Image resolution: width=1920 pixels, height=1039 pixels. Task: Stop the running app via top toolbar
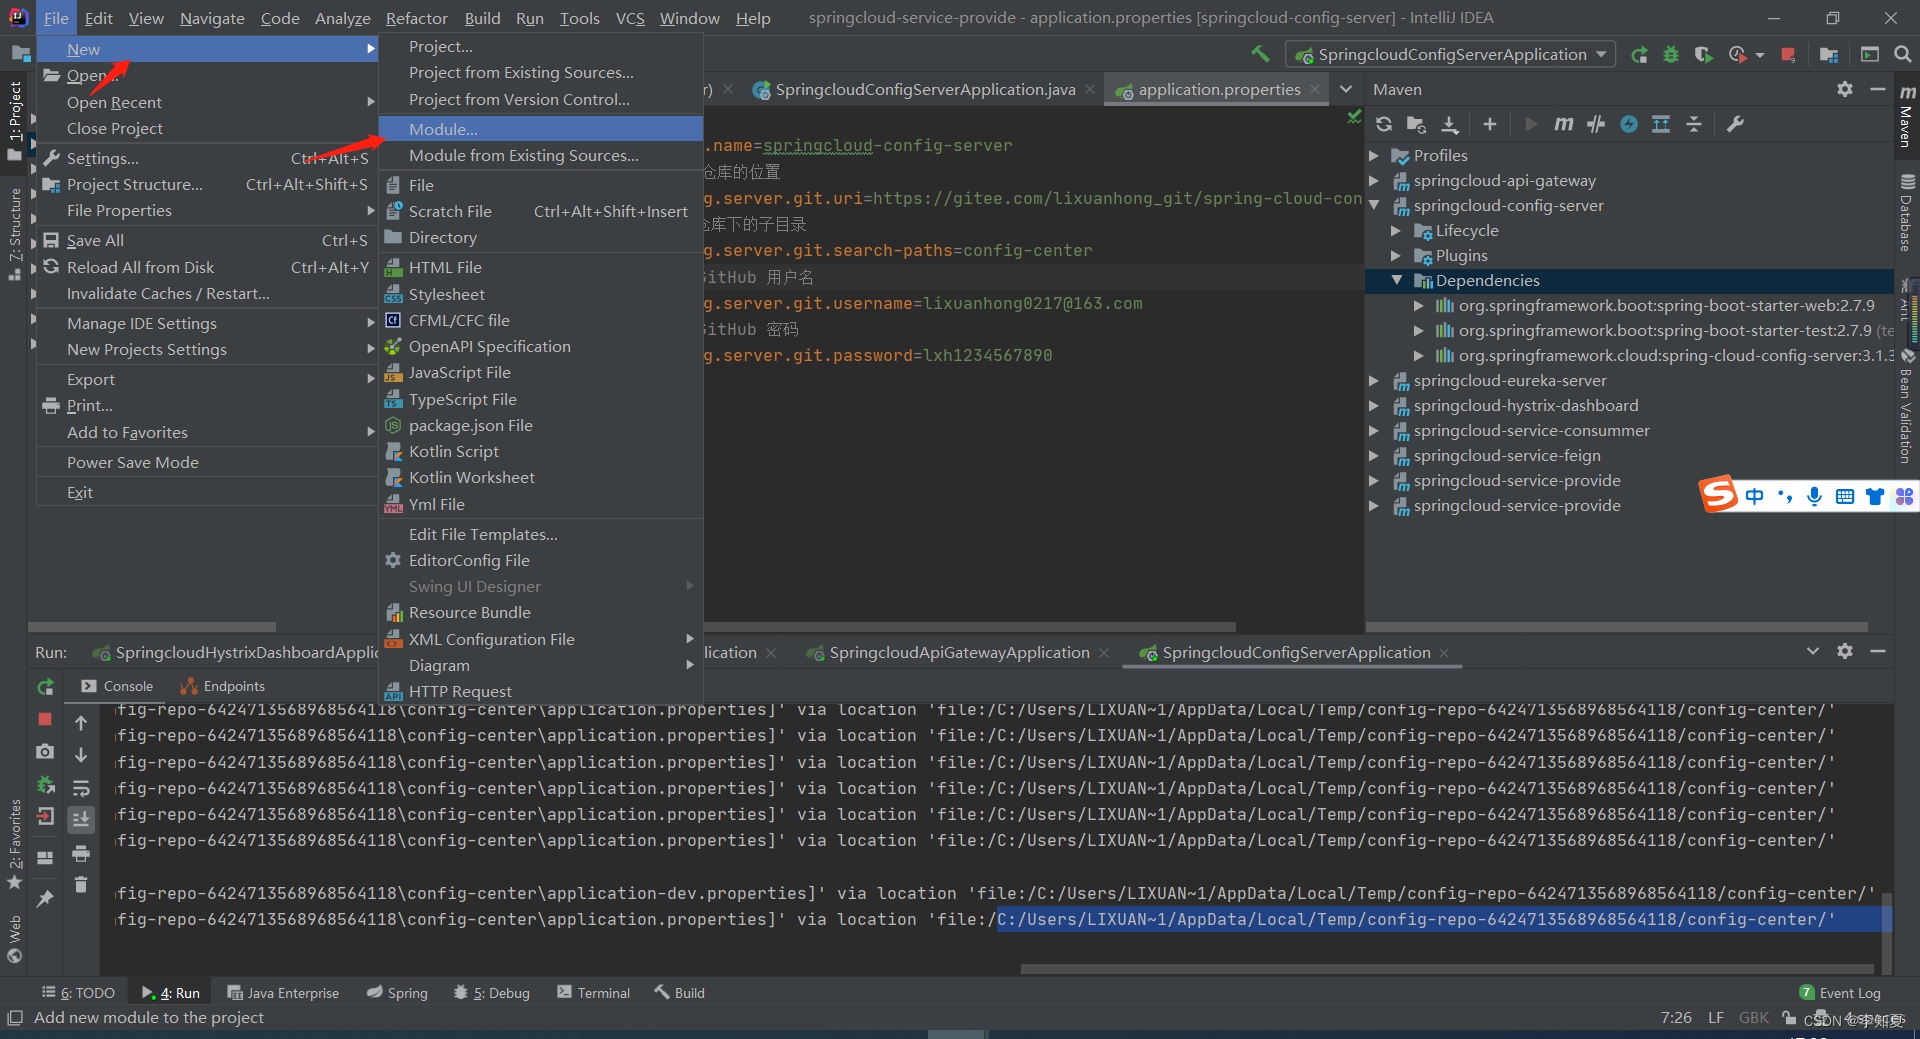tap(1788, 55)
